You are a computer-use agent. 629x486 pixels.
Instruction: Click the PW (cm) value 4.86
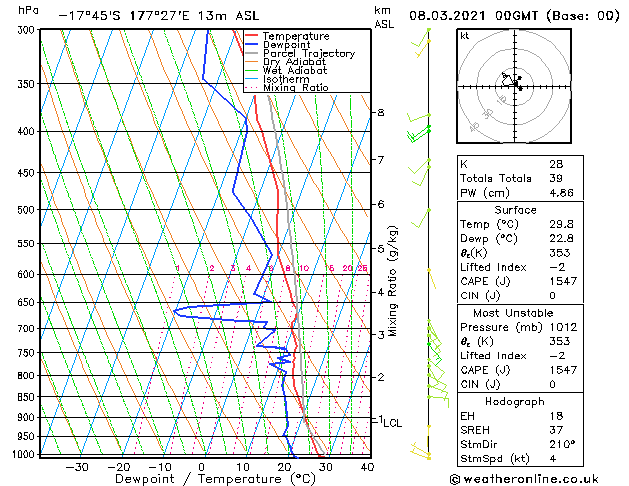click(x=561, y=193)
